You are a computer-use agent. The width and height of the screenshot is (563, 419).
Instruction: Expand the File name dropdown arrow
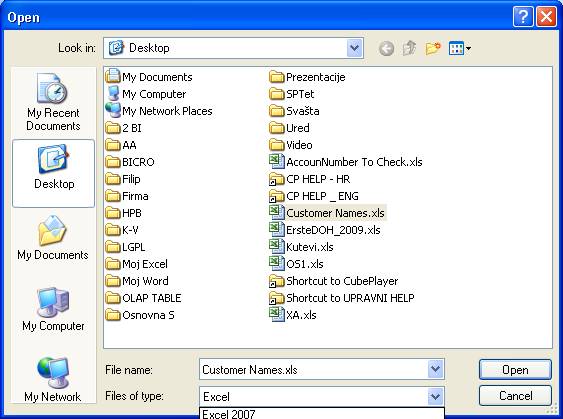coord(435,369)
